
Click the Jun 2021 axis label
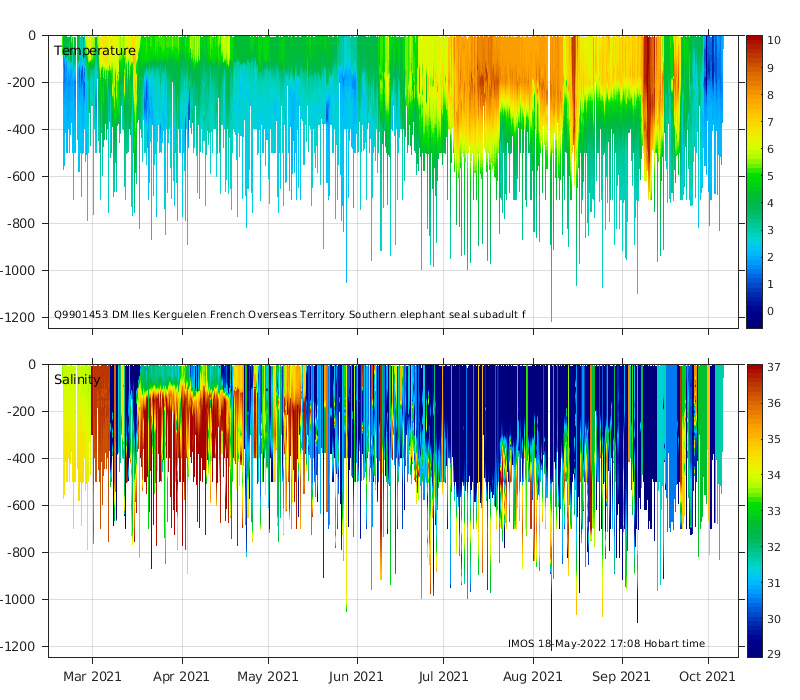356,677
